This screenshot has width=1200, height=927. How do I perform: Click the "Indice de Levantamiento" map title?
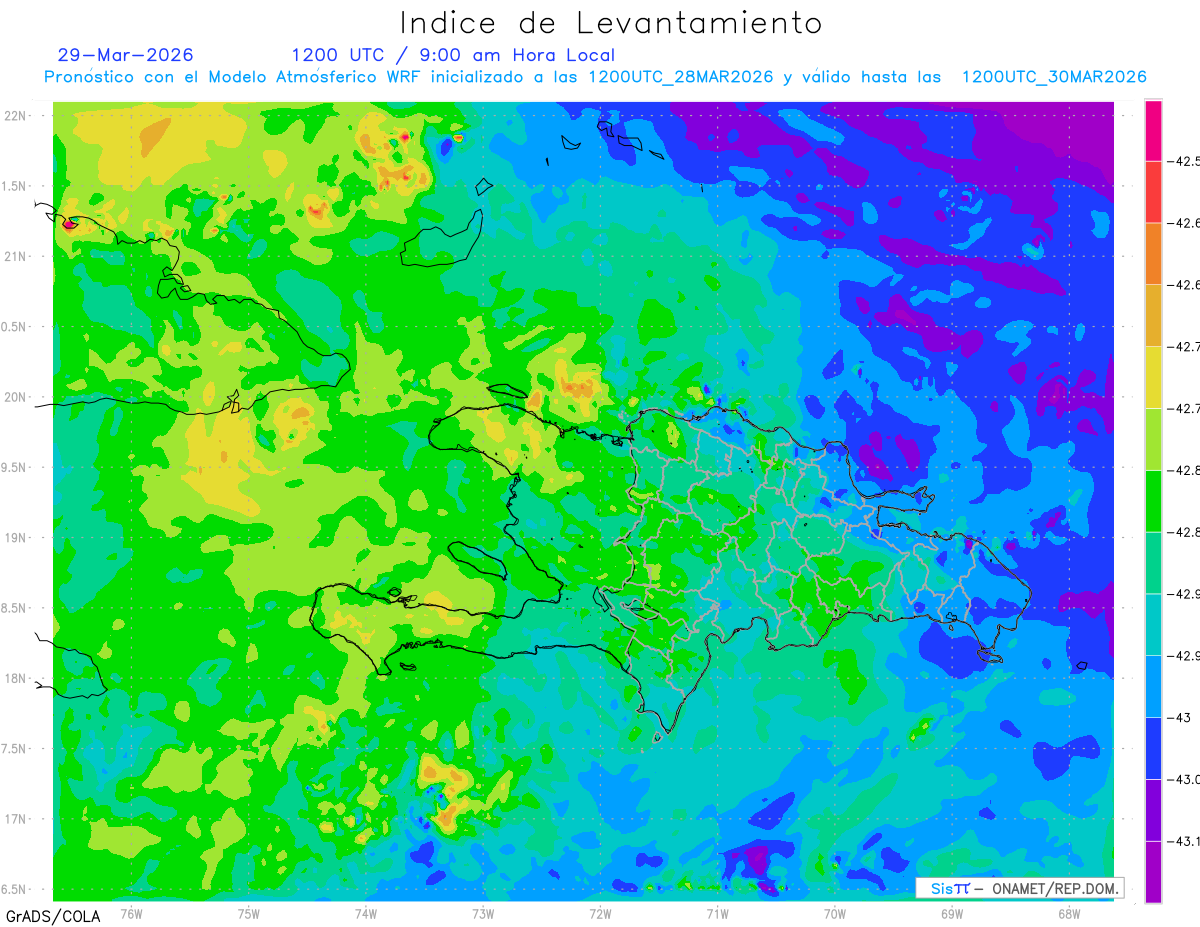pos(611,23)
